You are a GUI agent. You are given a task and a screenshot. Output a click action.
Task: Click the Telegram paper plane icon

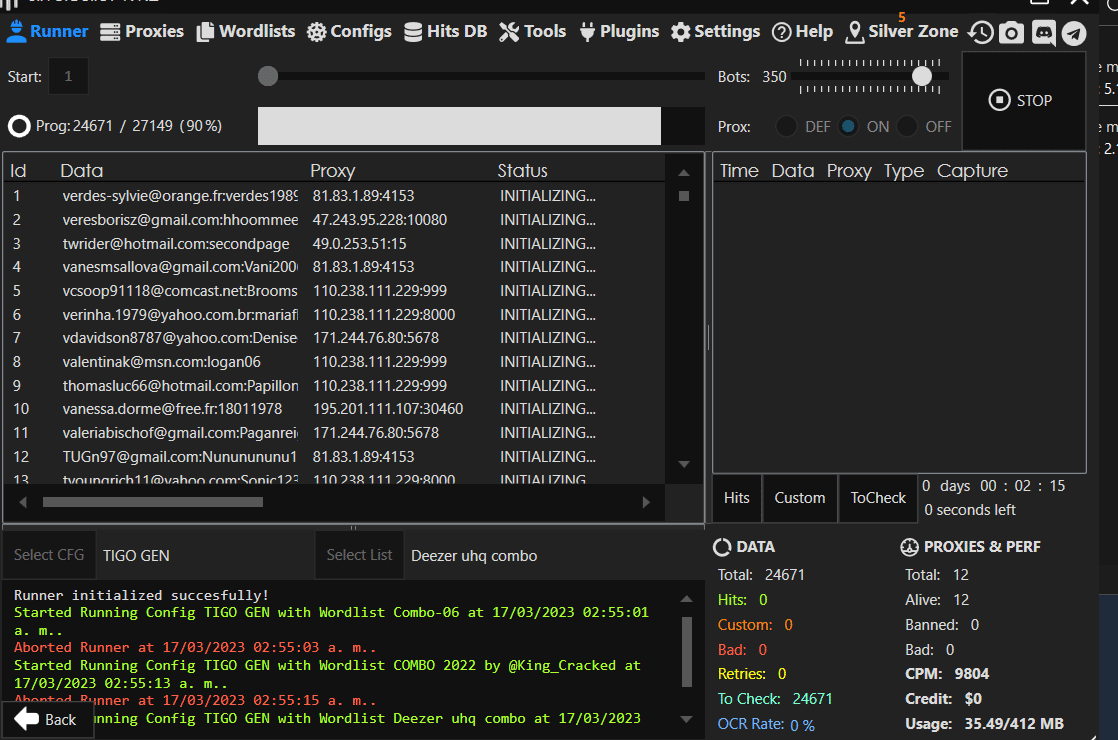(x=1074, y=33)
